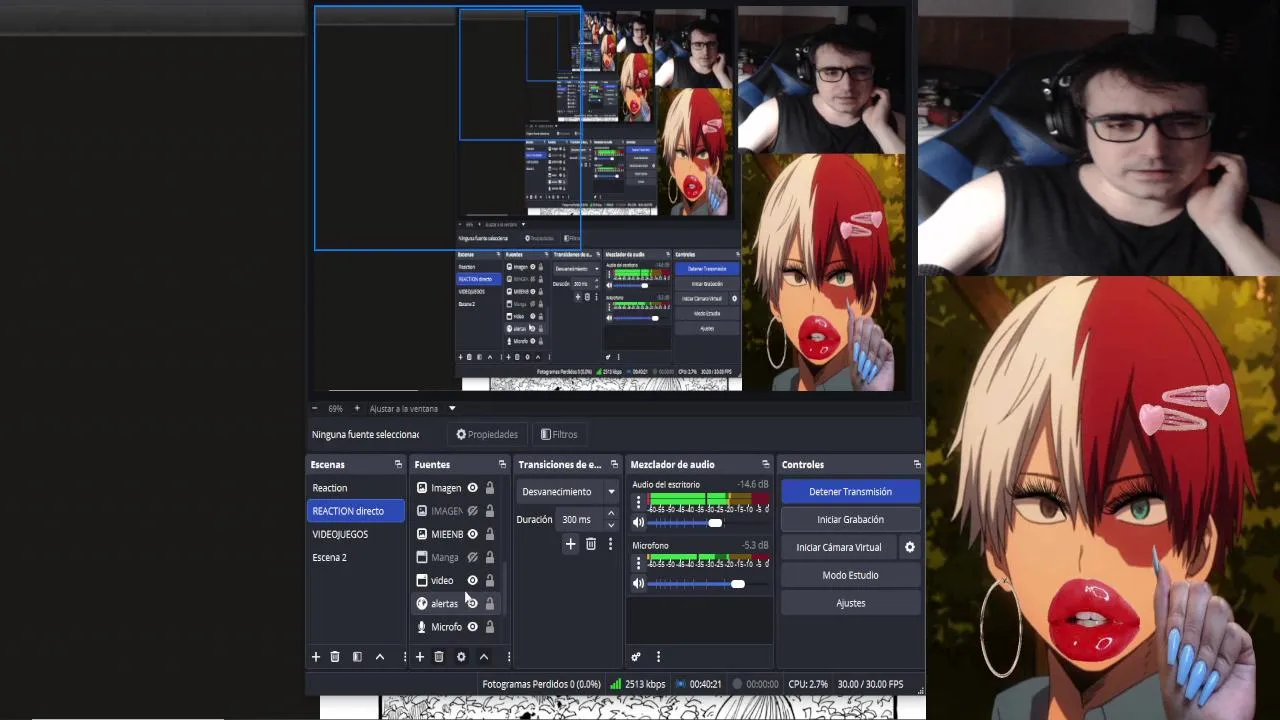Screen dimensions: 1280x720
Task: Lock toggle for the Imagen source
Action: pos(489,488)
